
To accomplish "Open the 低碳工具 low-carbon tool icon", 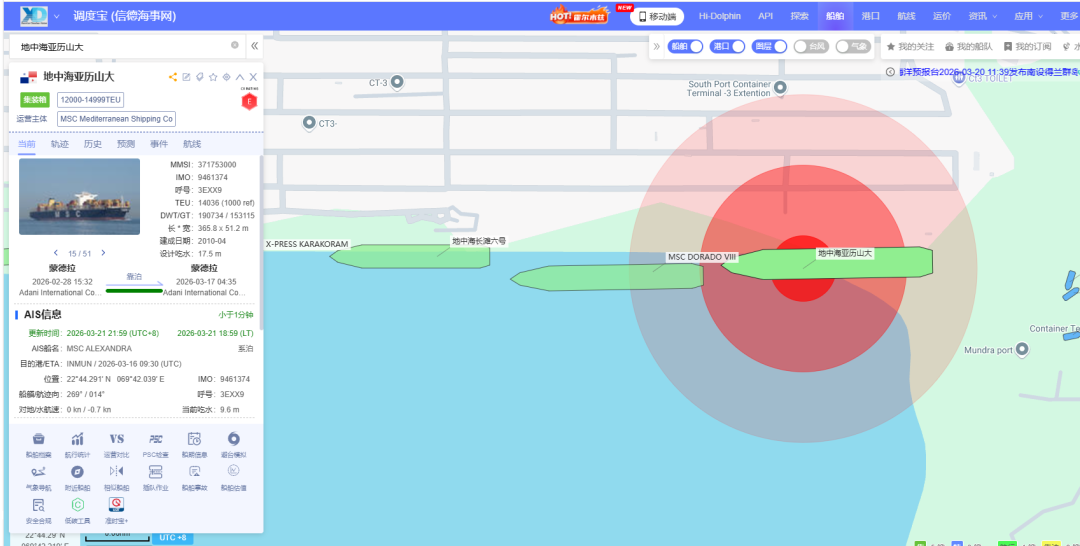I will point(77,506).
